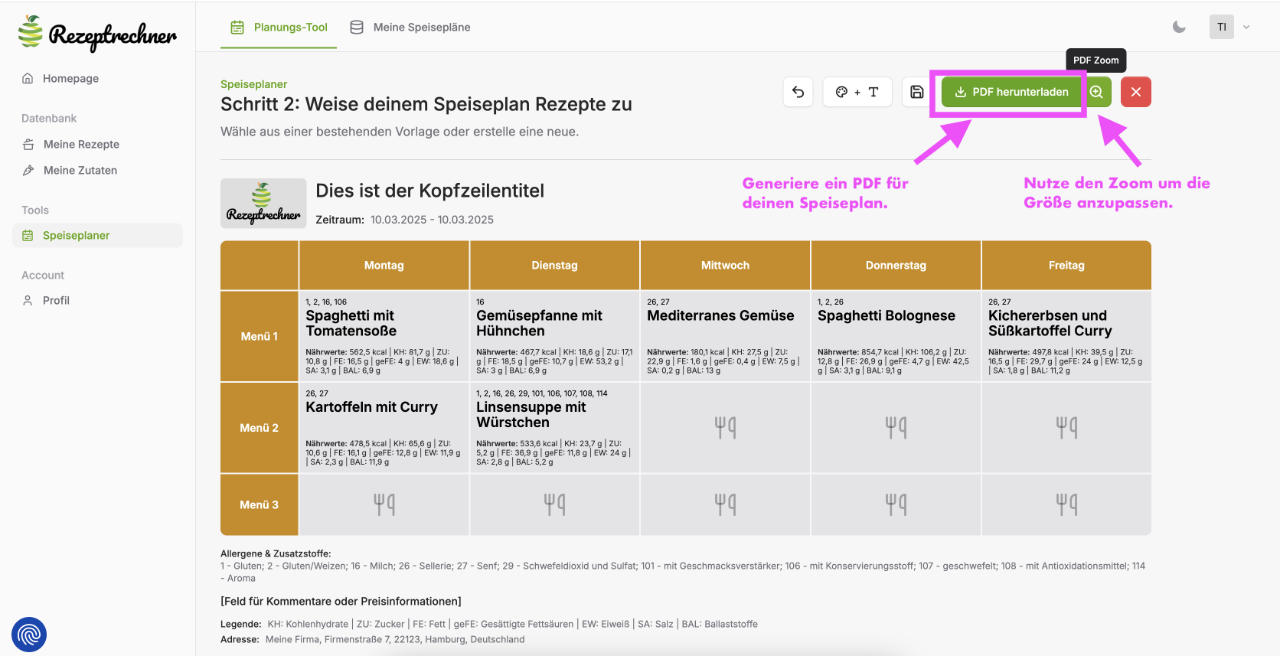The image size is (1280, 656).
Task: Switch to the Meine Speisepläne tab
Action: [410, 27]
